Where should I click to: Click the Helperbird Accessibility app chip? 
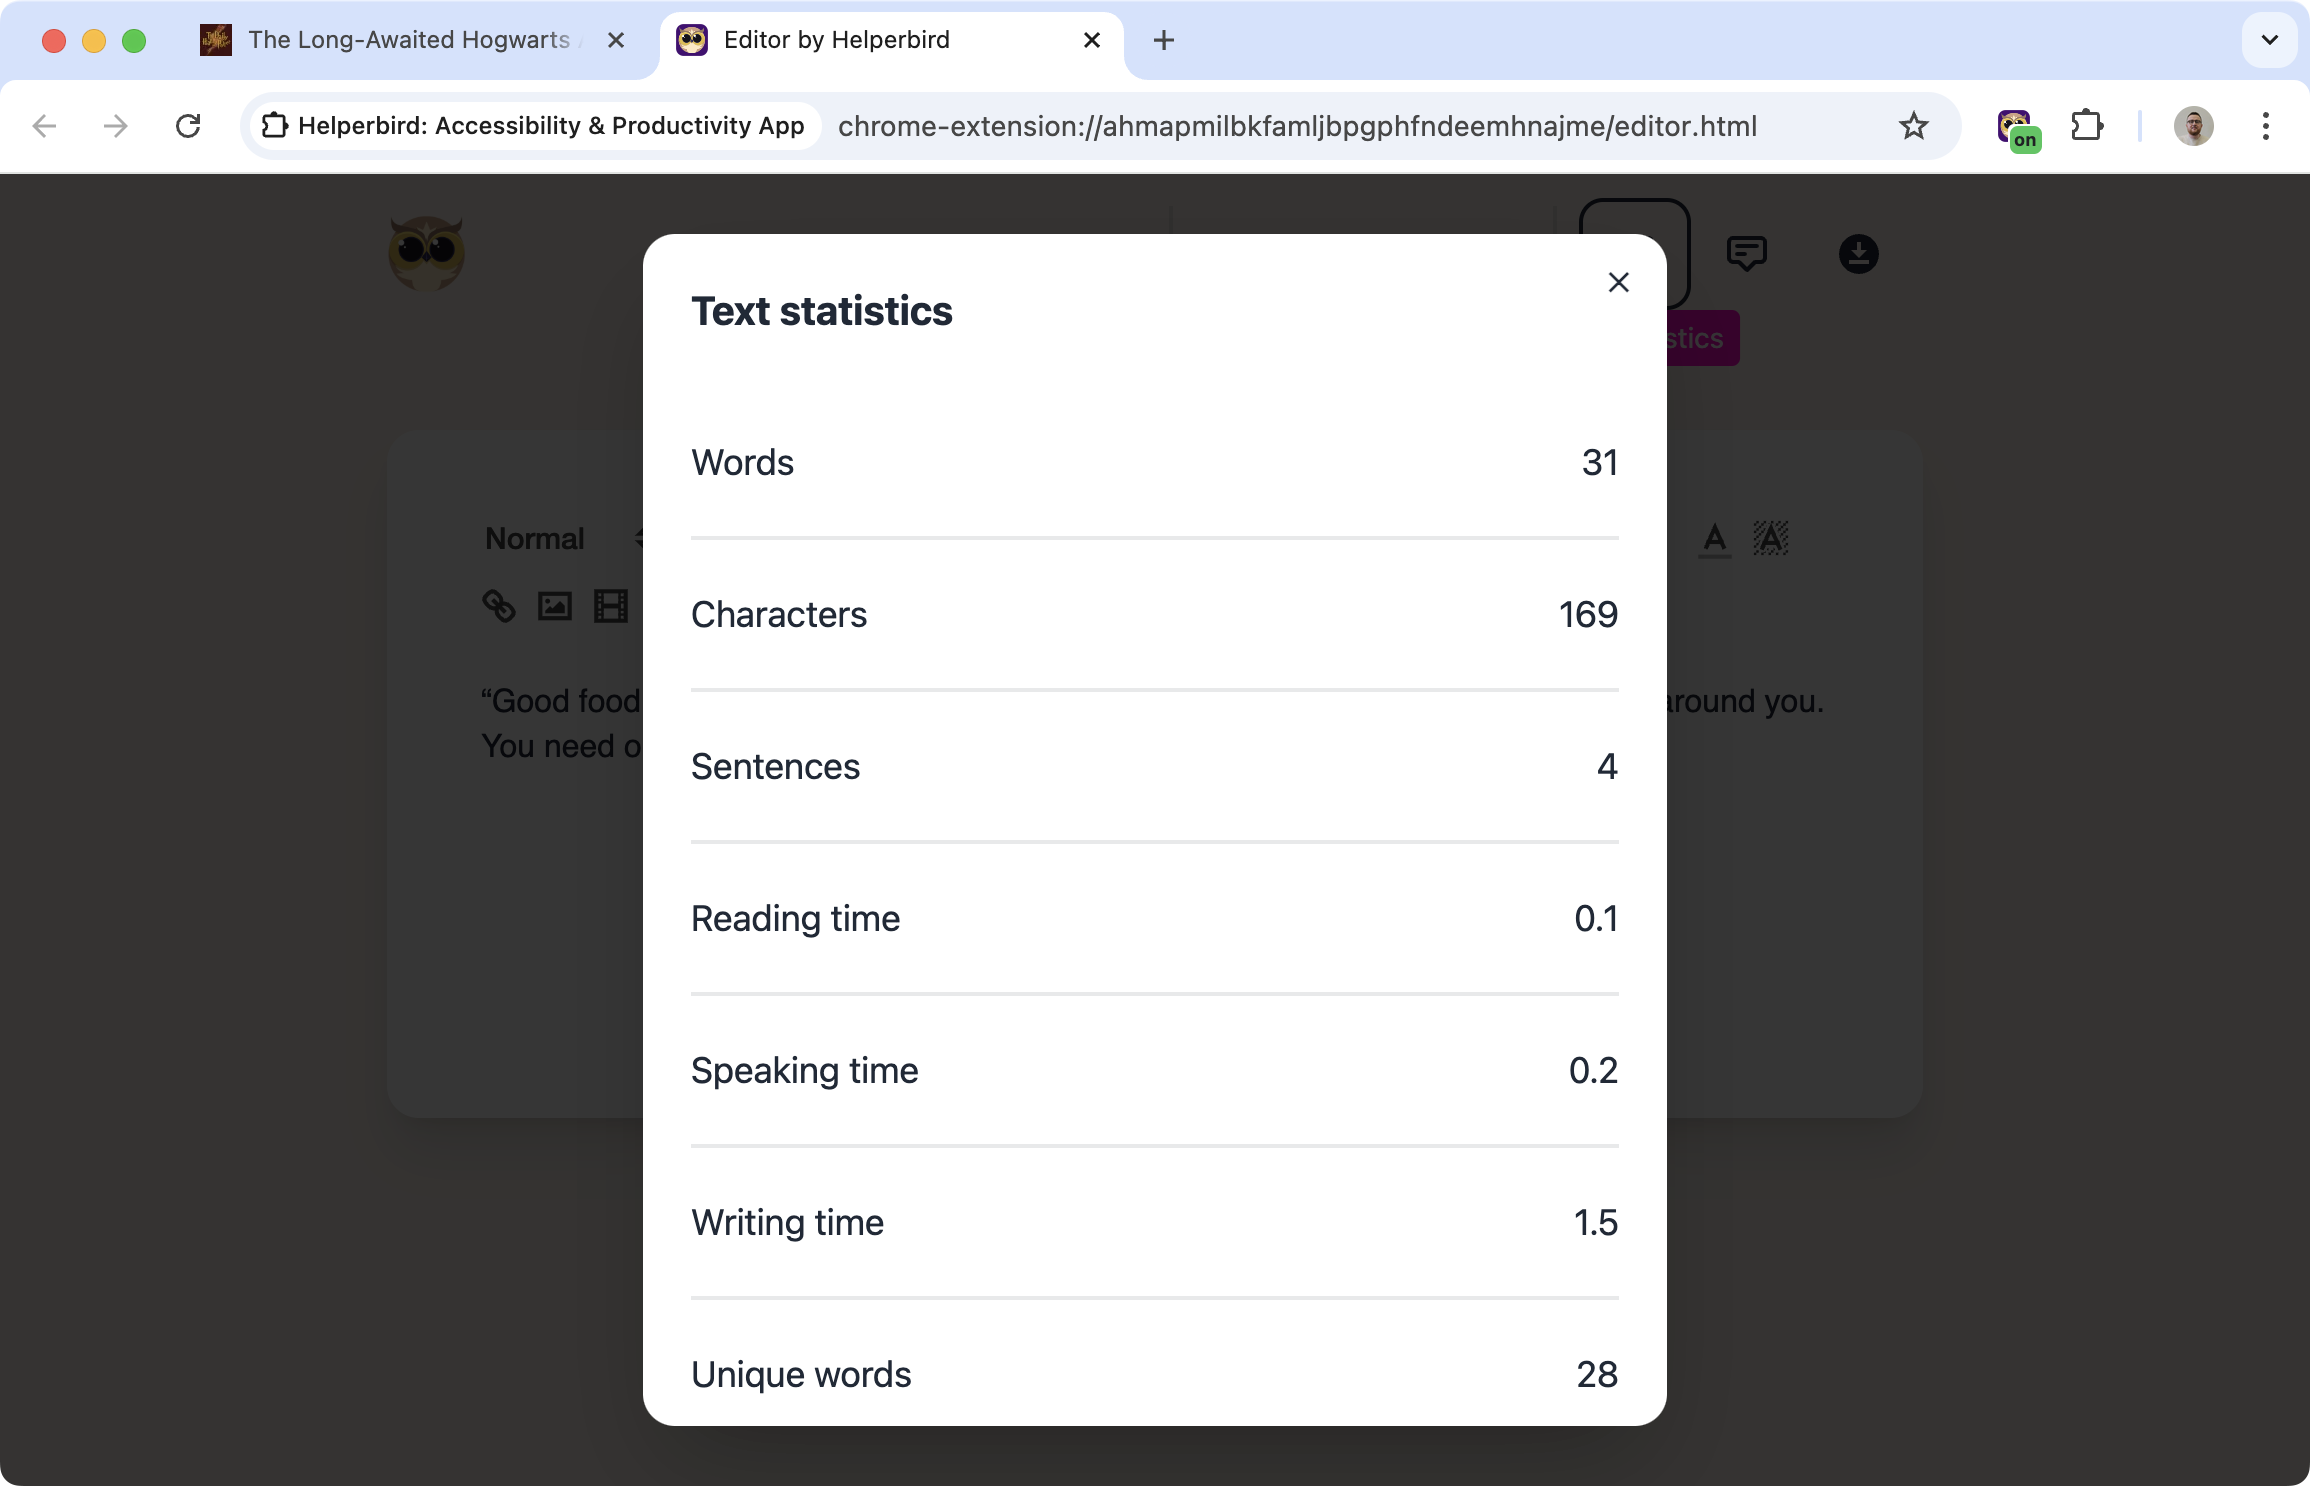point(533,126)
